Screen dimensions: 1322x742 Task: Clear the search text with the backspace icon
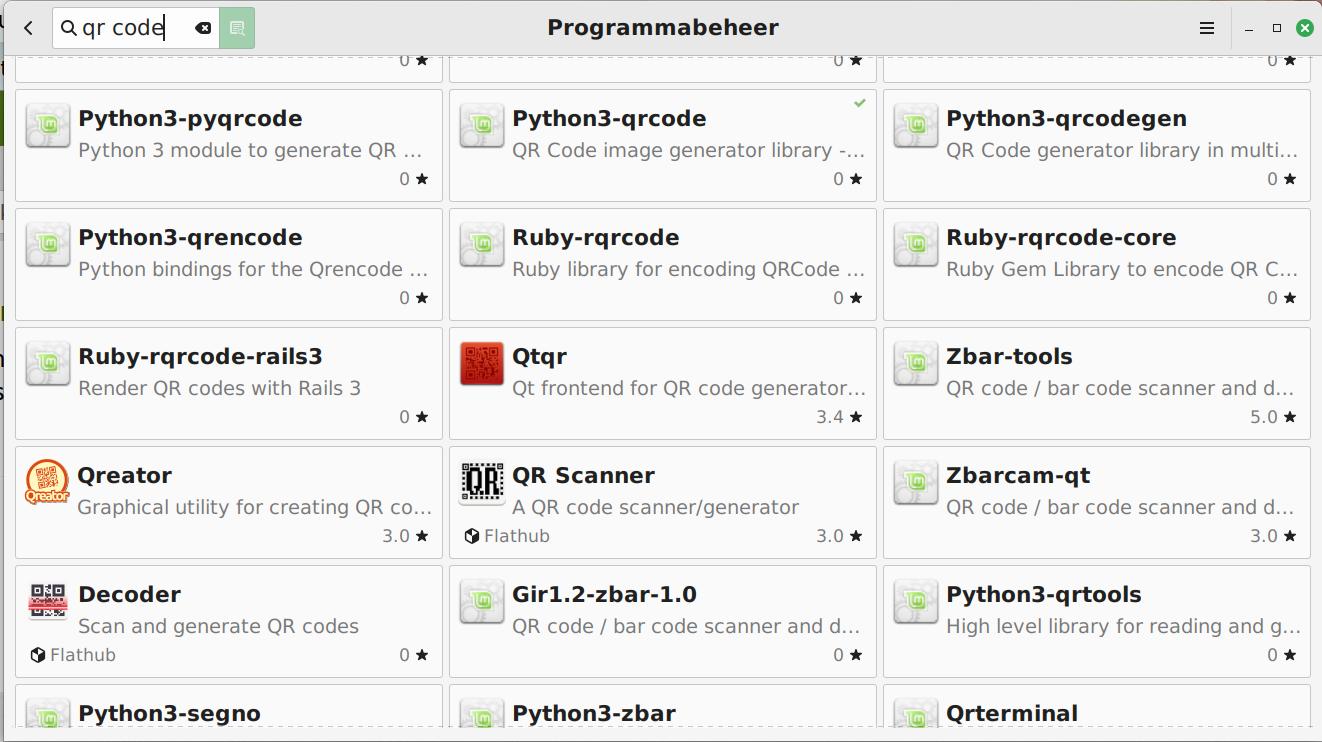point(203,28)
